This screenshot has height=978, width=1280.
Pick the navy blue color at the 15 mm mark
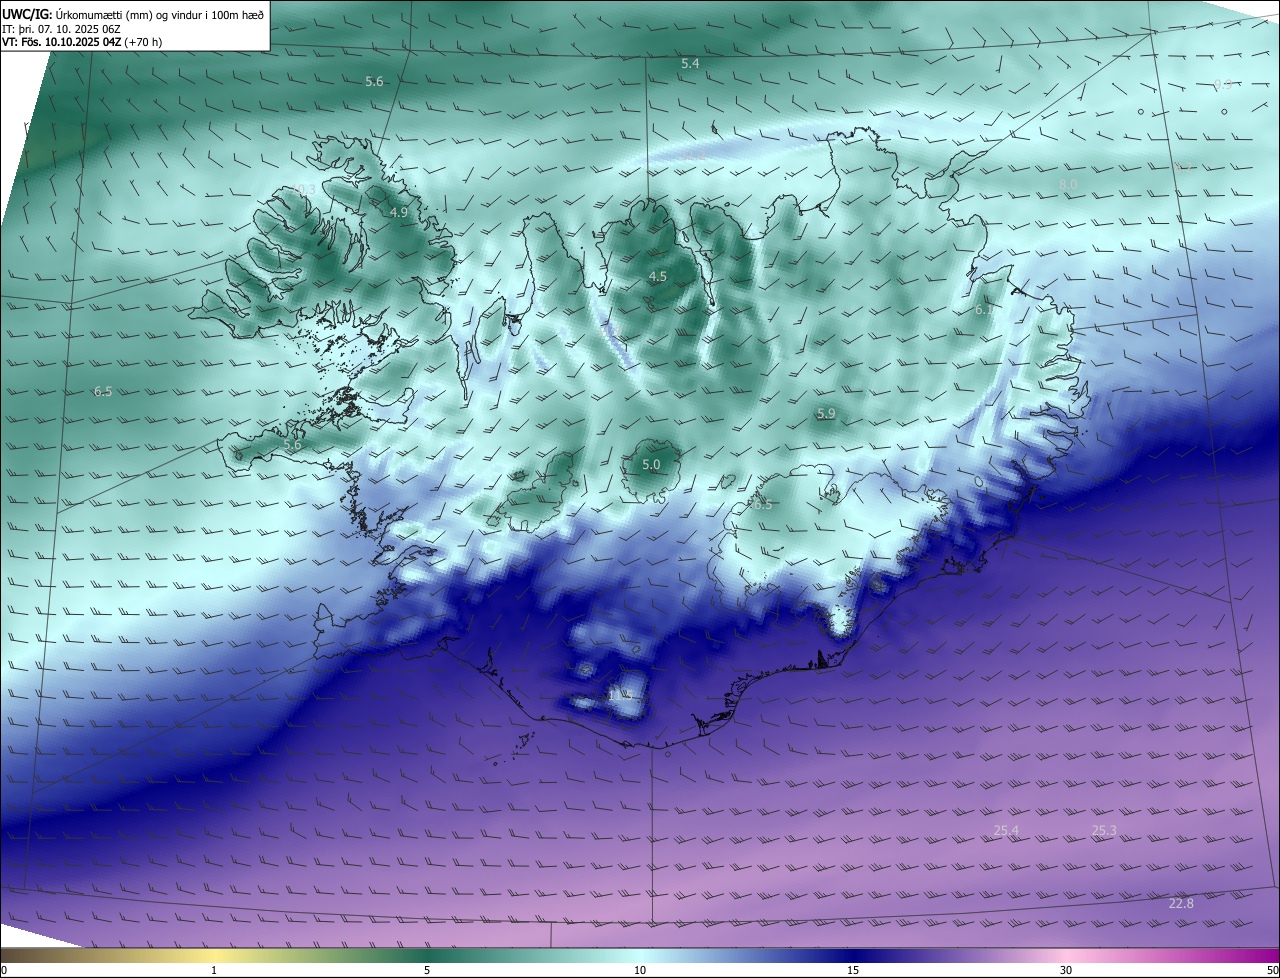(x=853, y=955)
